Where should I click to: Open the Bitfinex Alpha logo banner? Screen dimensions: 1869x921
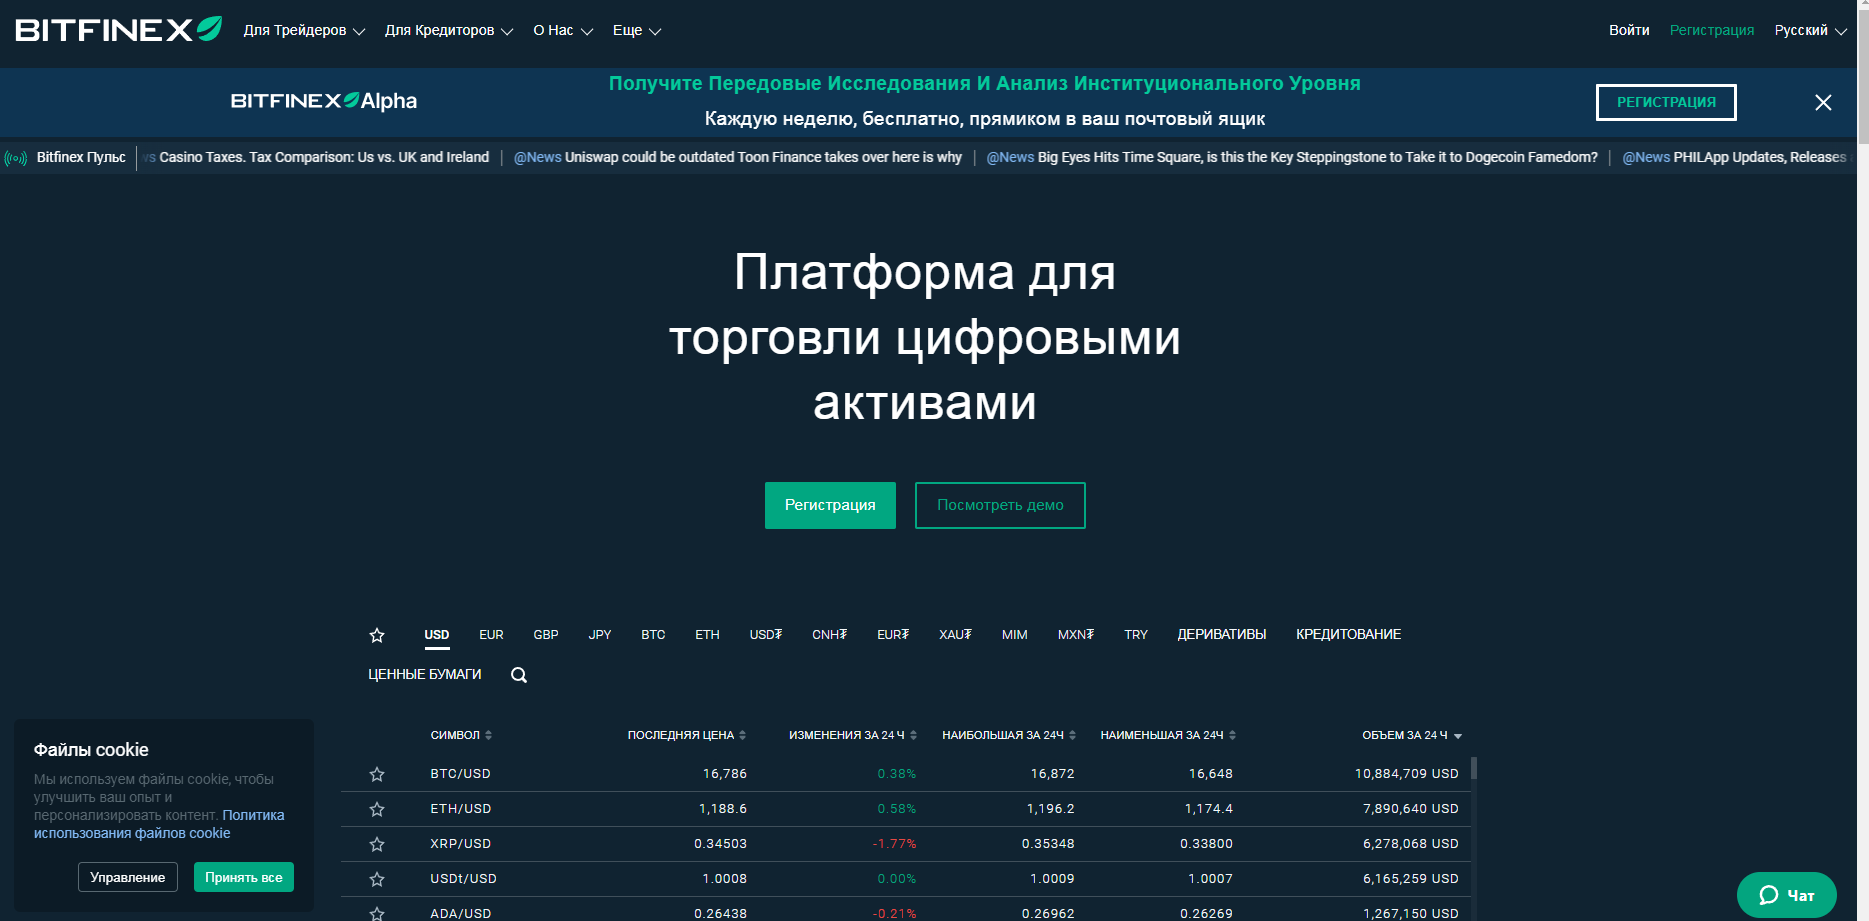pyautogui.click(x=324, y=101)
